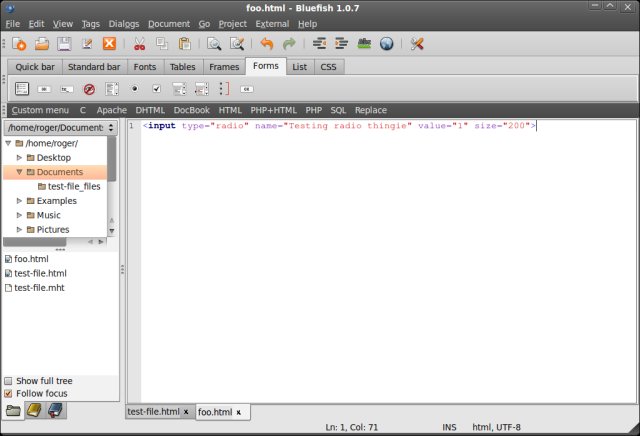Viewport: 640px width, 436px height.
Task: Insert a select list from the Forms bar
Action: pos(179,89)
